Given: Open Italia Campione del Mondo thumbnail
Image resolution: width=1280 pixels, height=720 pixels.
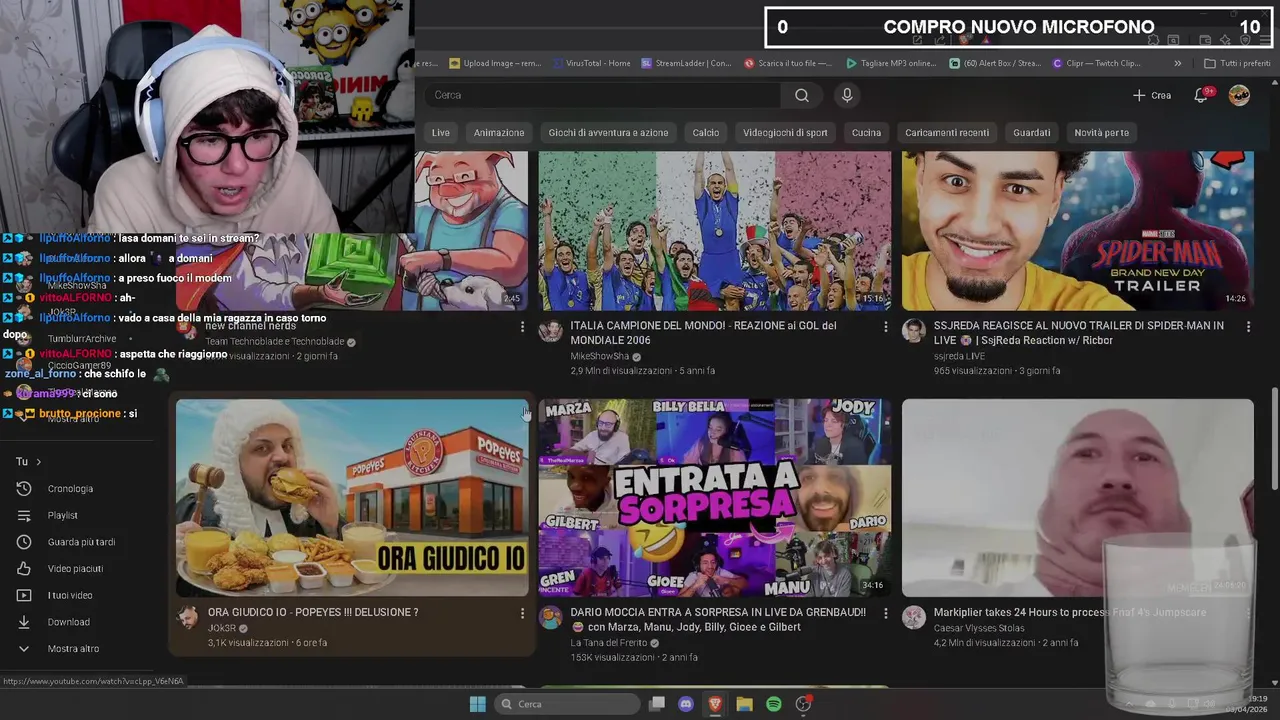Looking at the screenshot, I should click(714, 231).
